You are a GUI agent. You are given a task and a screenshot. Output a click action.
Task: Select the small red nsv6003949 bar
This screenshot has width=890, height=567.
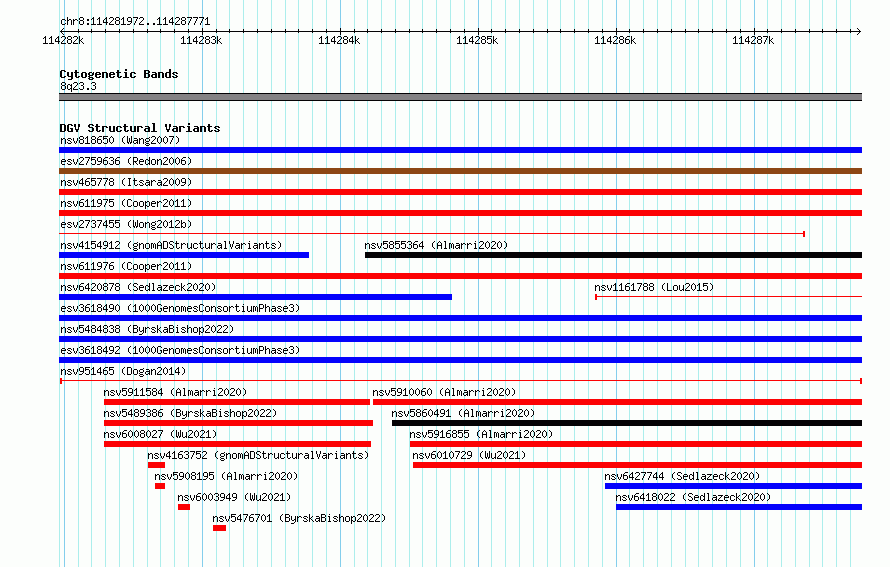click(x=184, y=507)
